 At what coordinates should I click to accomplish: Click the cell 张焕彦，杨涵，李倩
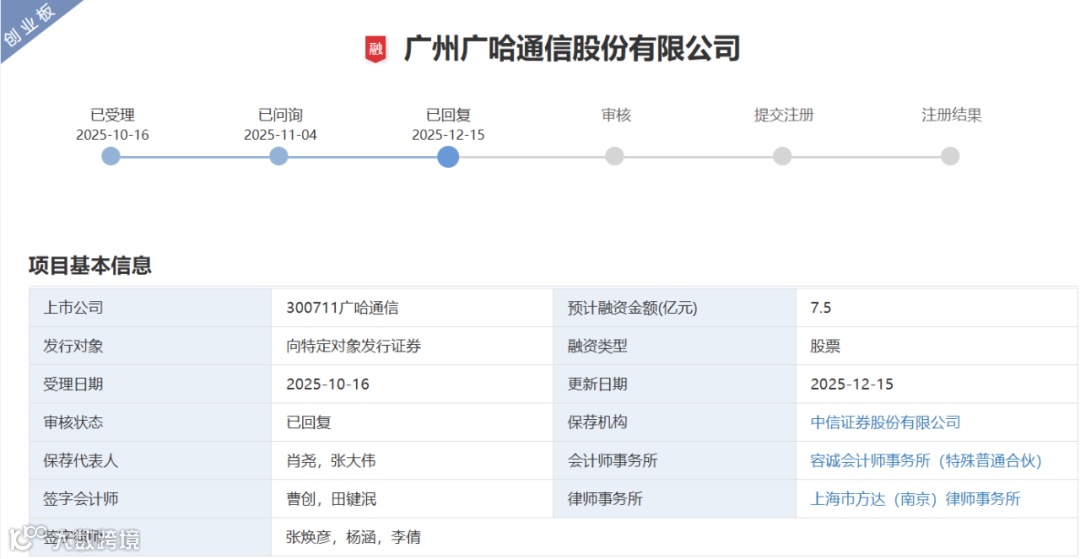tap(353, 537)
